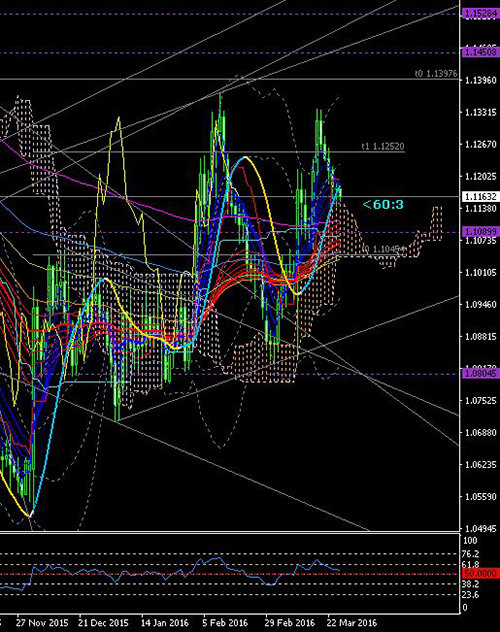Image resolution: width=500 pixels, height=632 pixels.
Task: Click the purple 1.15284 price level label
Action: pyautogui.click(x=481, y=14)
